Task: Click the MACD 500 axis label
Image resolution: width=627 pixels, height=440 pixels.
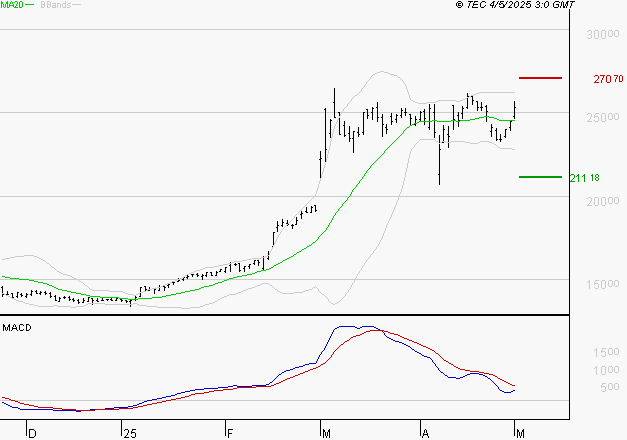Action: click(x=610, y=387)
